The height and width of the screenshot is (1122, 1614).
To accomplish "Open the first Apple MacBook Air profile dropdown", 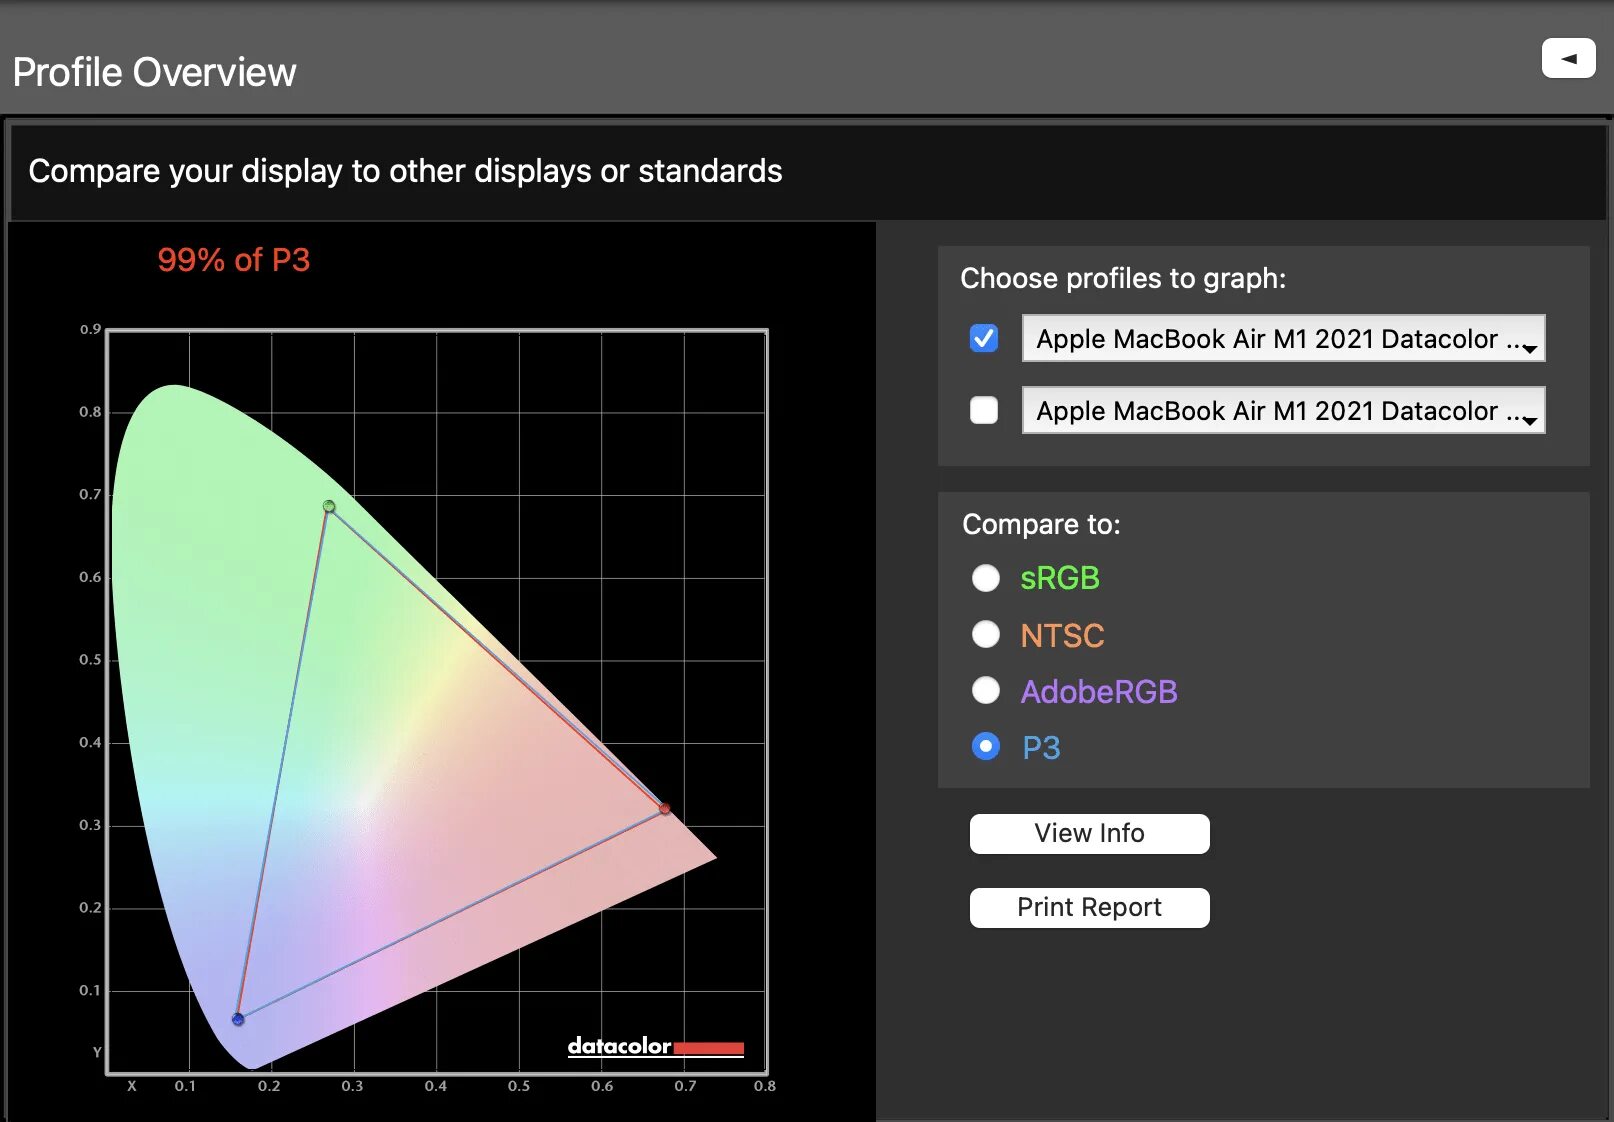I will [1283, 338].
